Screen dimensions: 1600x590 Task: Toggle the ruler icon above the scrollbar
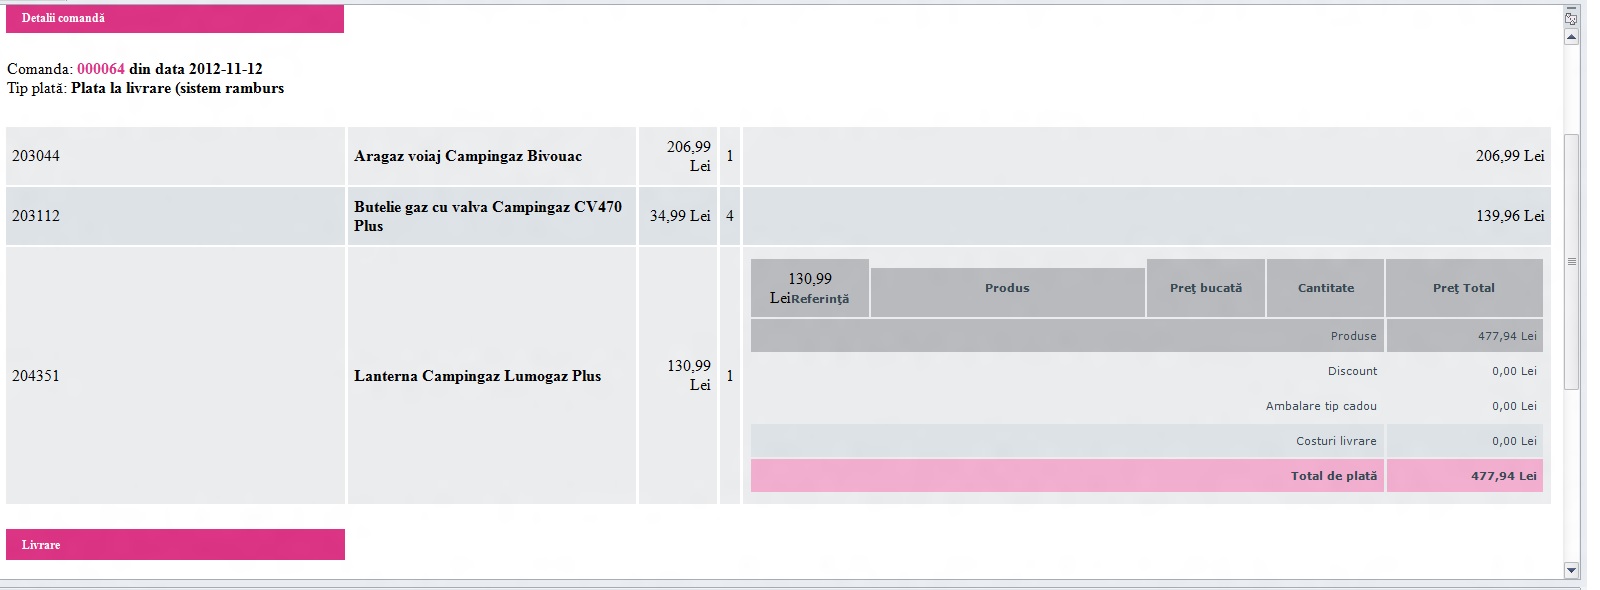point(1571,18)
